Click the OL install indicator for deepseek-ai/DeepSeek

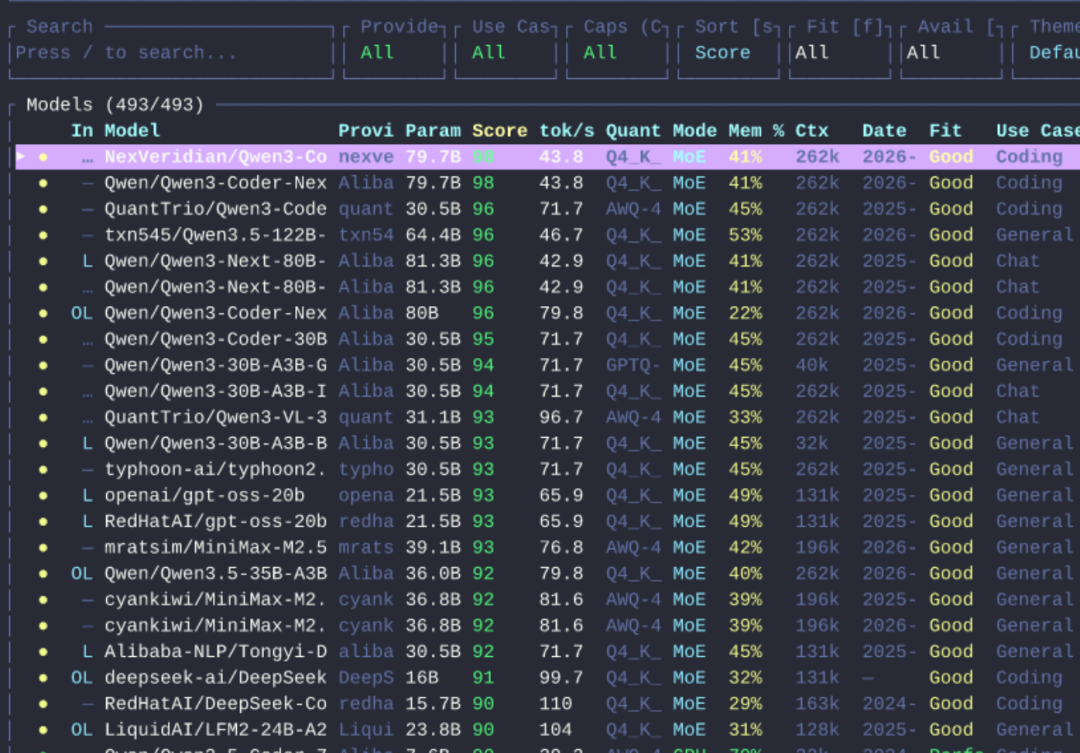(81, 678)
